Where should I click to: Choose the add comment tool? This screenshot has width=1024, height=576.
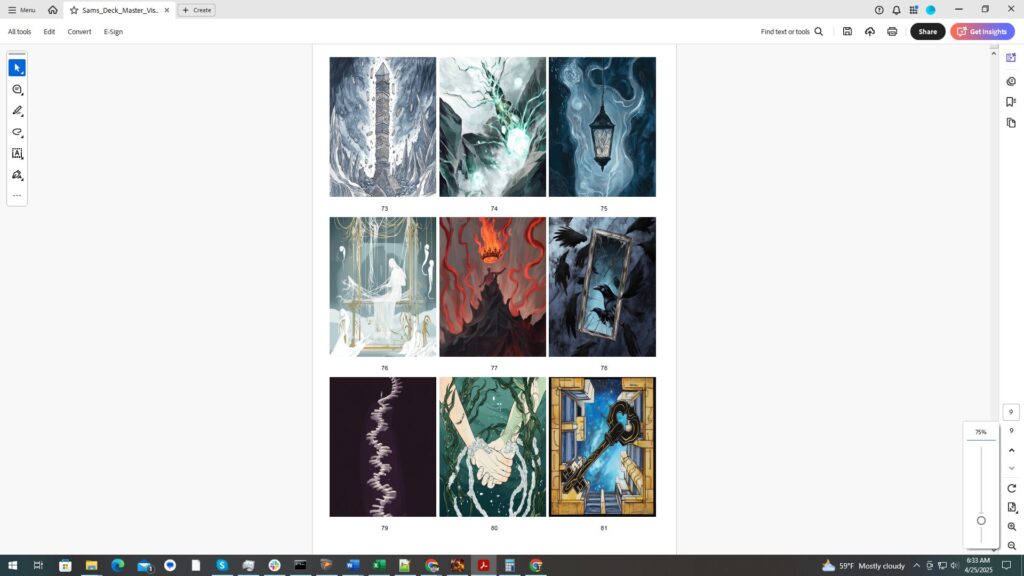[17, 90]
